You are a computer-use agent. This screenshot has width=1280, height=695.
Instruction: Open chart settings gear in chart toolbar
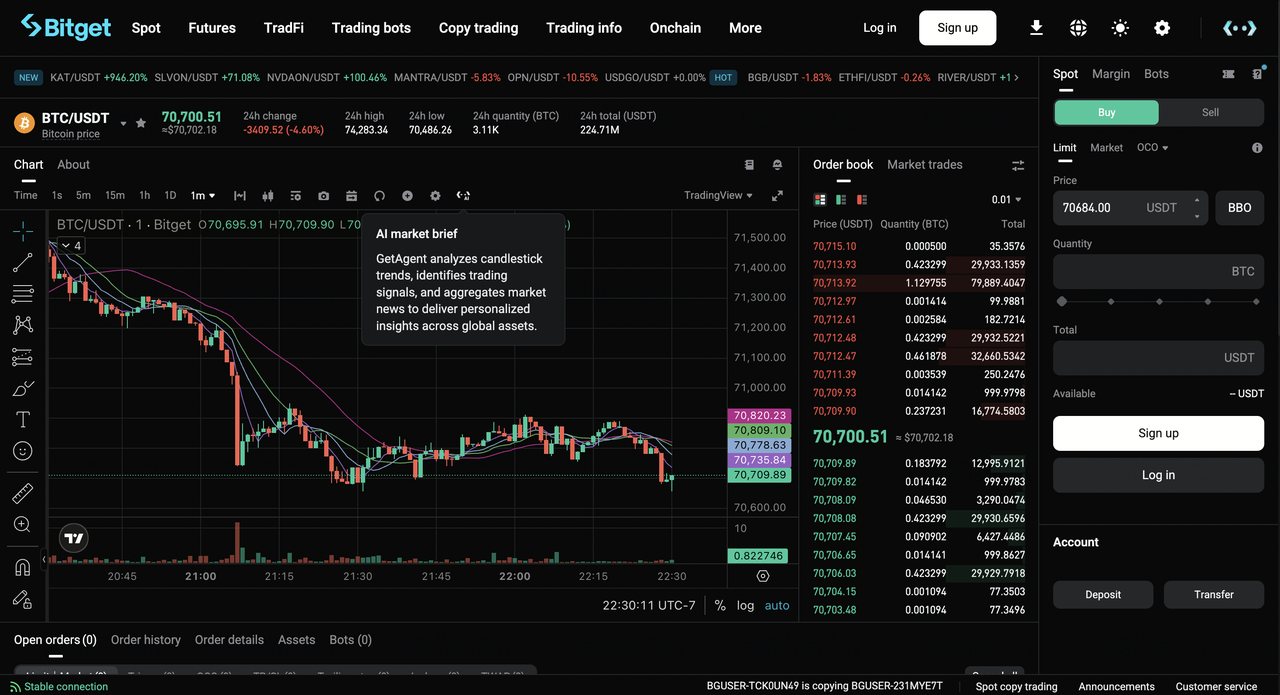[x=435, y=196]
